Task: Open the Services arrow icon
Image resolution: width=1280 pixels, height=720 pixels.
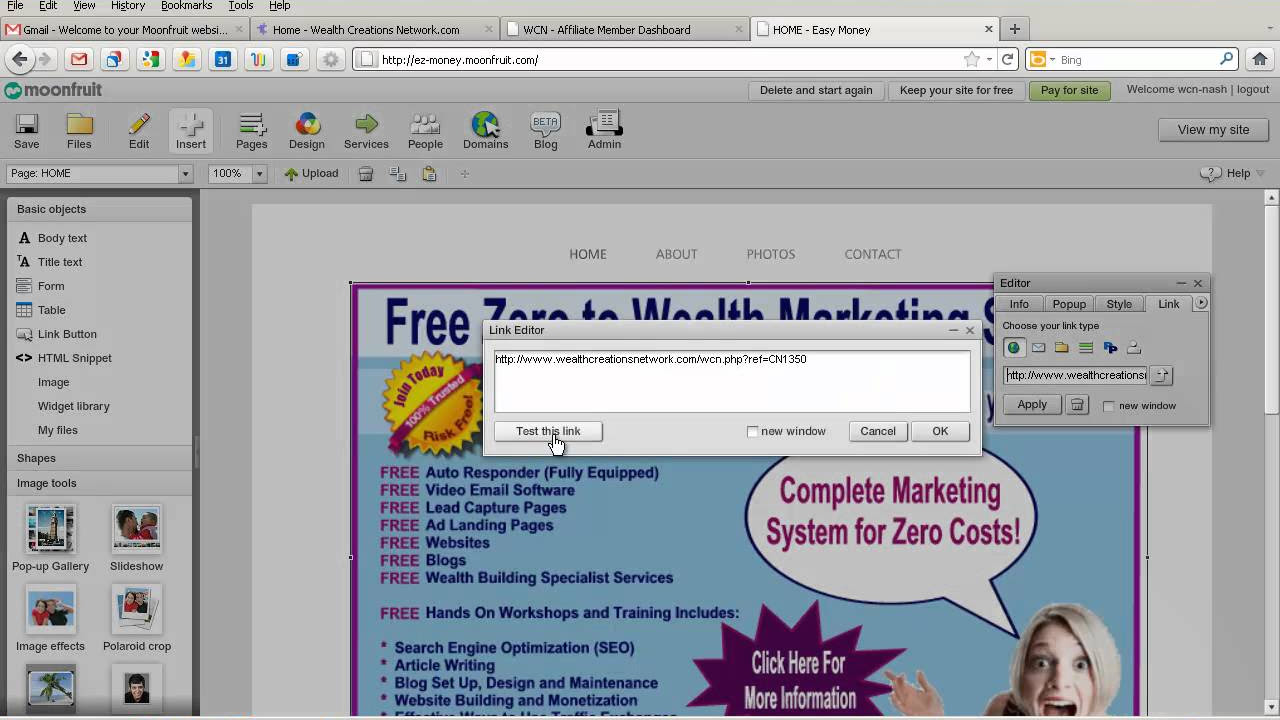Action: (x=366, y=131)
